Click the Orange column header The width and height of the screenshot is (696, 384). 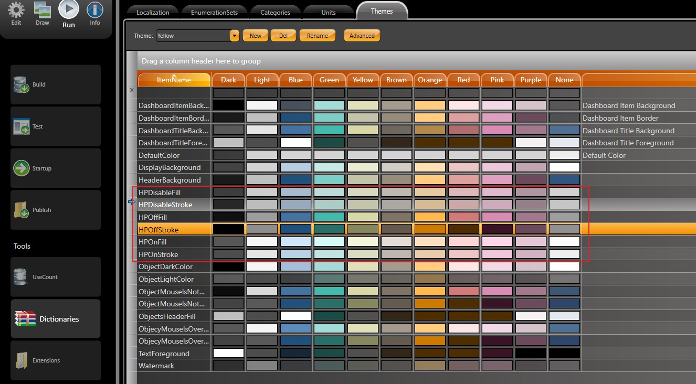click(x=430, y=80)
